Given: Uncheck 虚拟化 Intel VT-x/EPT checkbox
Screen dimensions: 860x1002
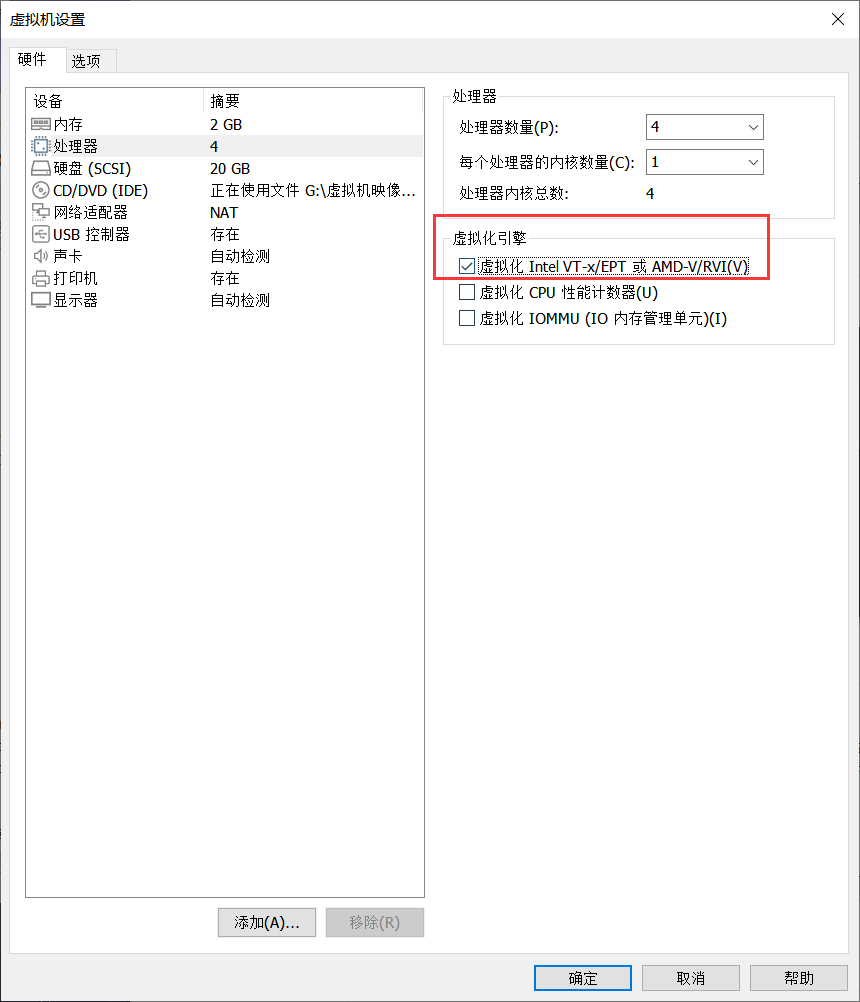Looking at the screenshot, I should (467, 266).
